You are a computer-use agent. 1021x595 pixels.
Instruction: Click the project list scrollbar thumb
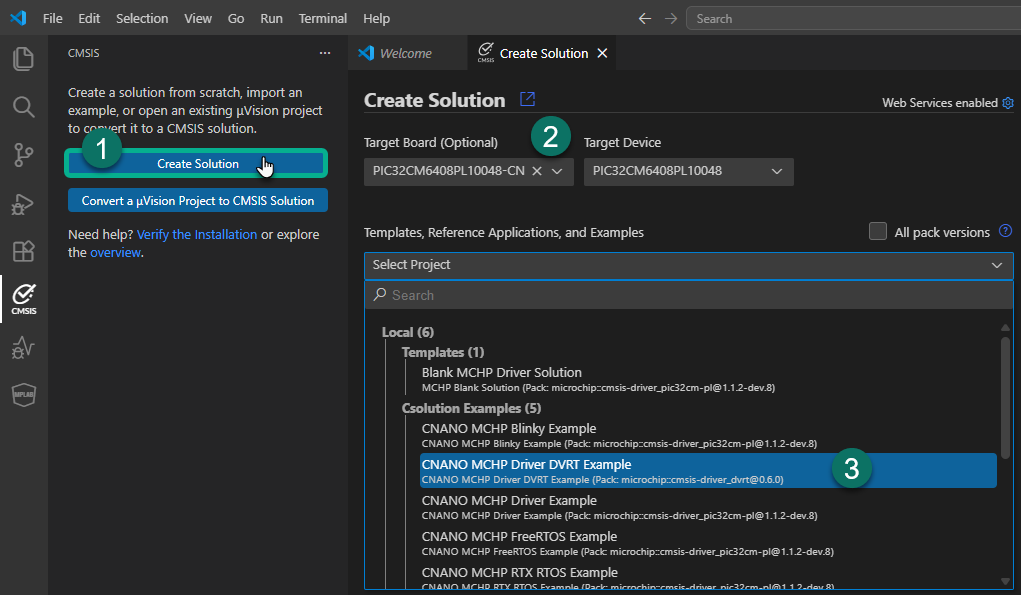click(x=1005, y=397)
